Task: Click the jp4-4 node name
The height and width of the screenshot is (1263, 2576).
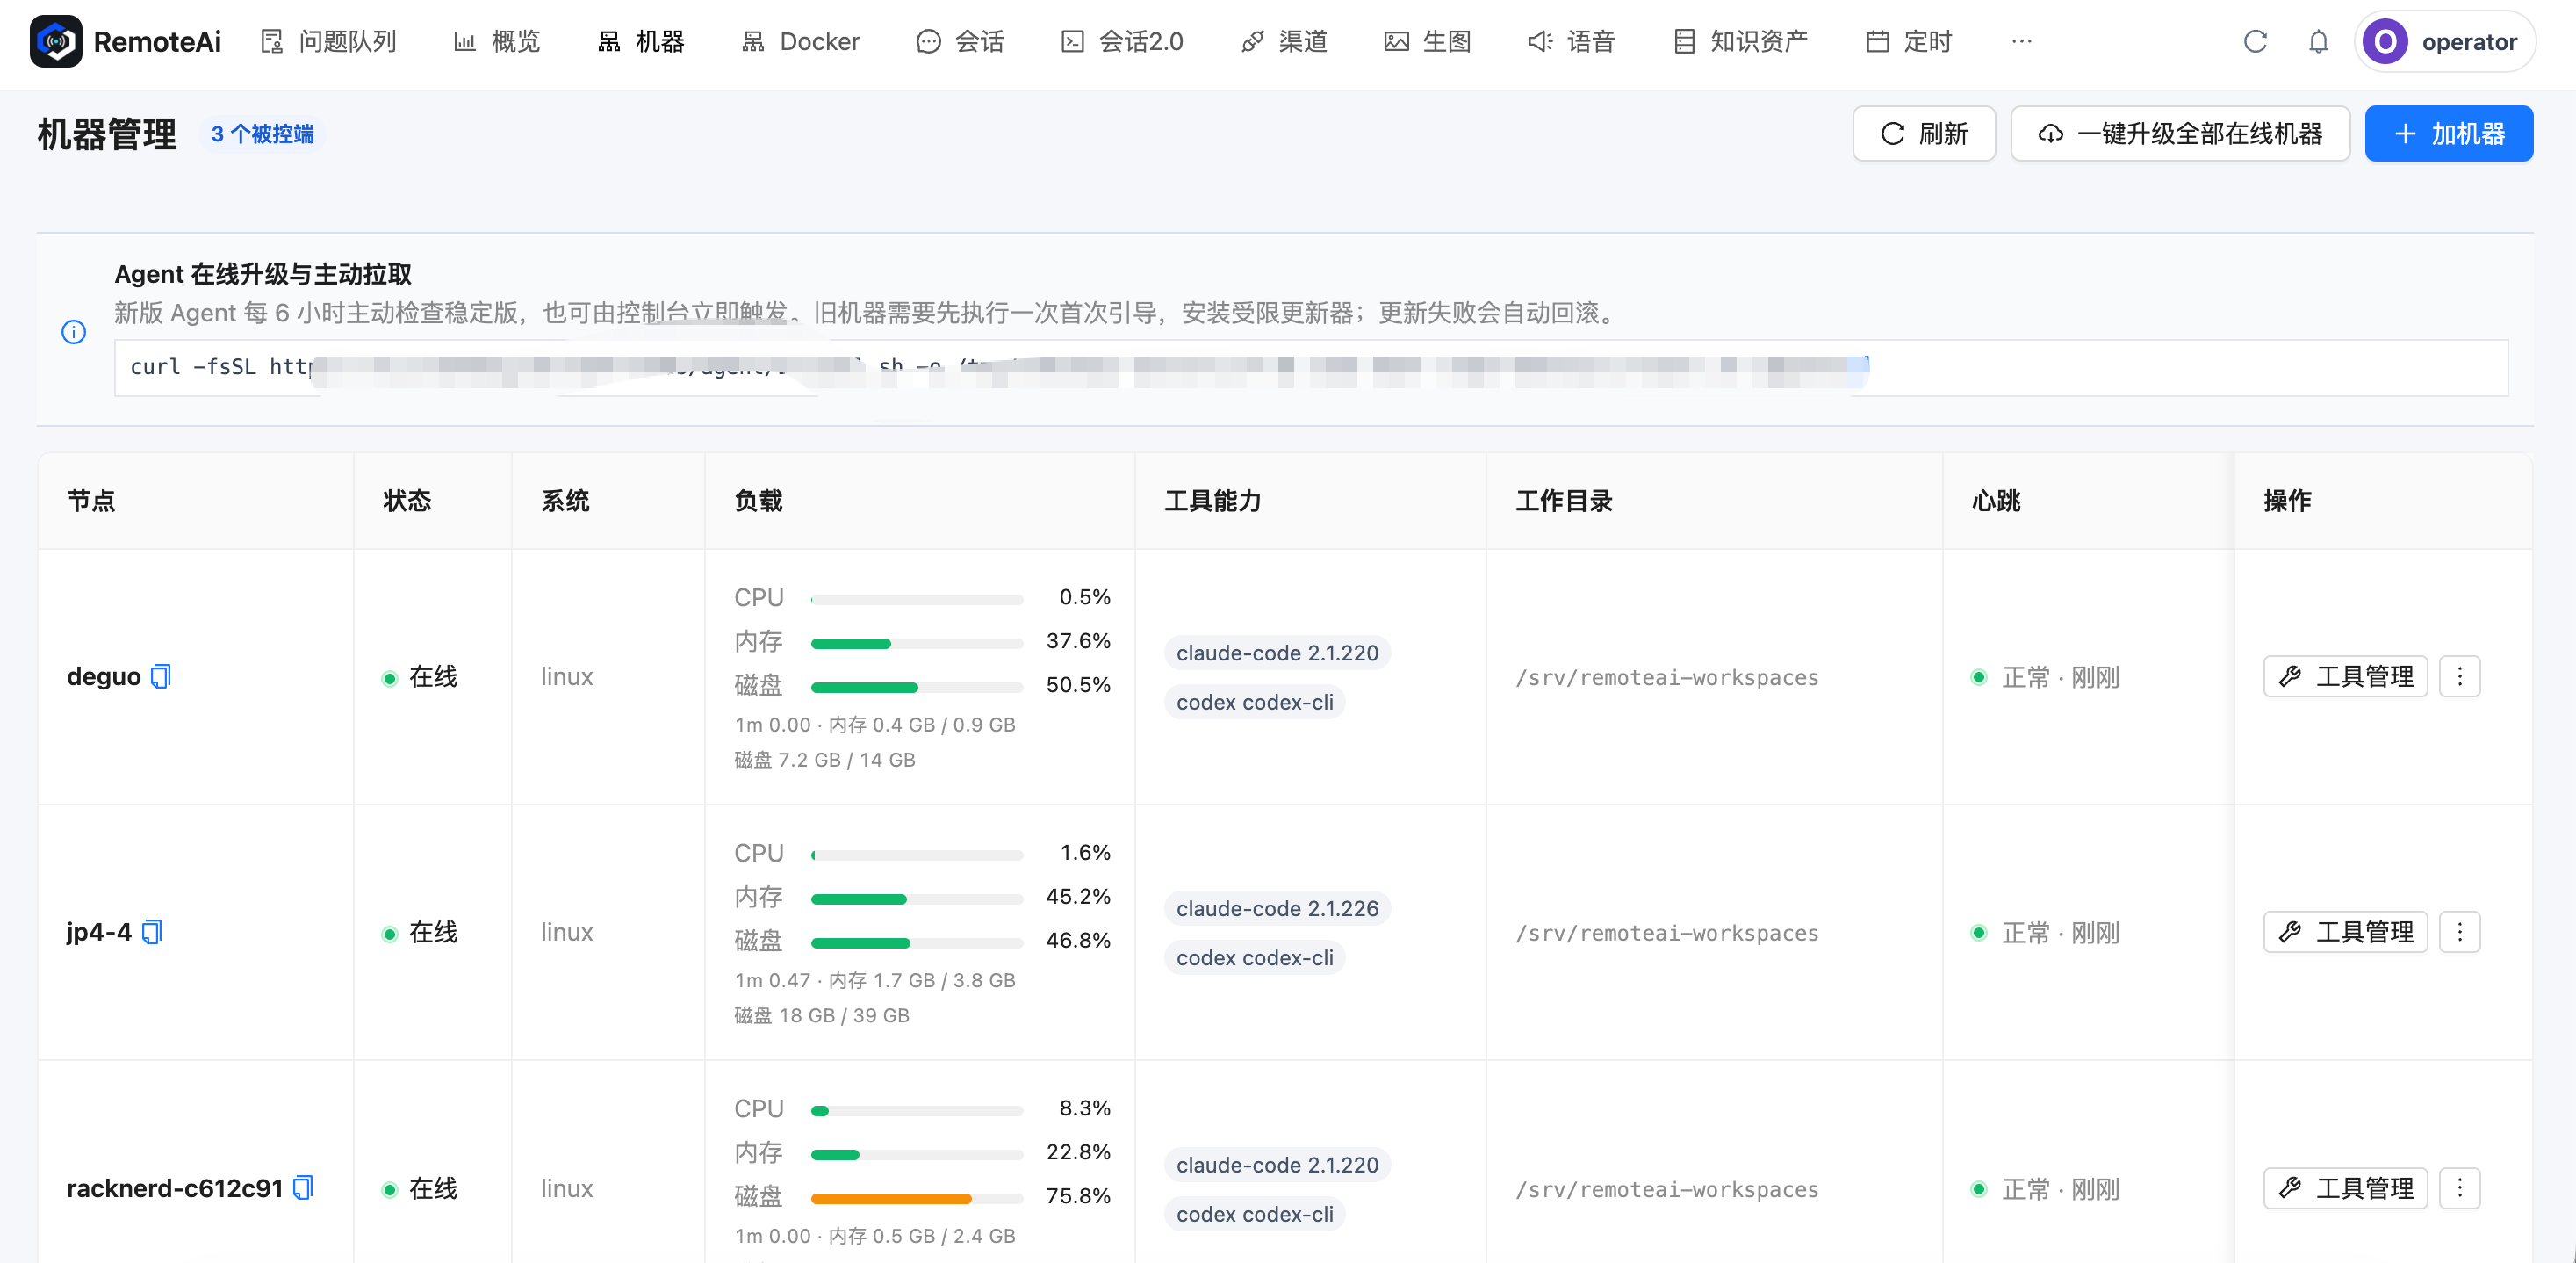Action: click(99, 932)
